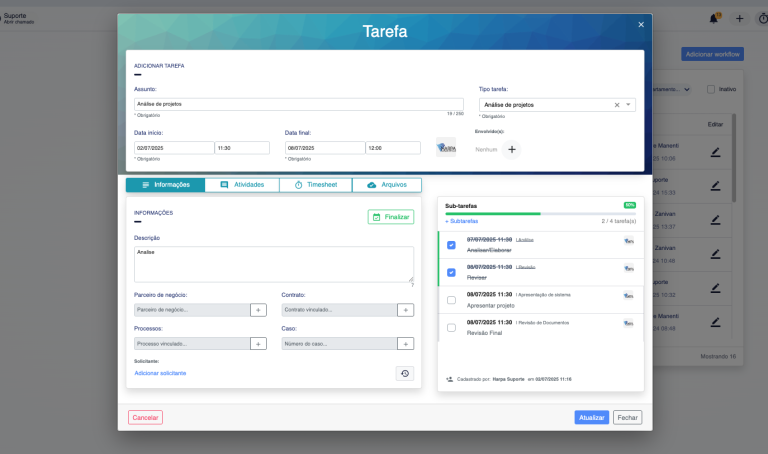Click the edit pencil on the 08:48 row
Viewport: 768px width, 454px height.
(716, 322)
